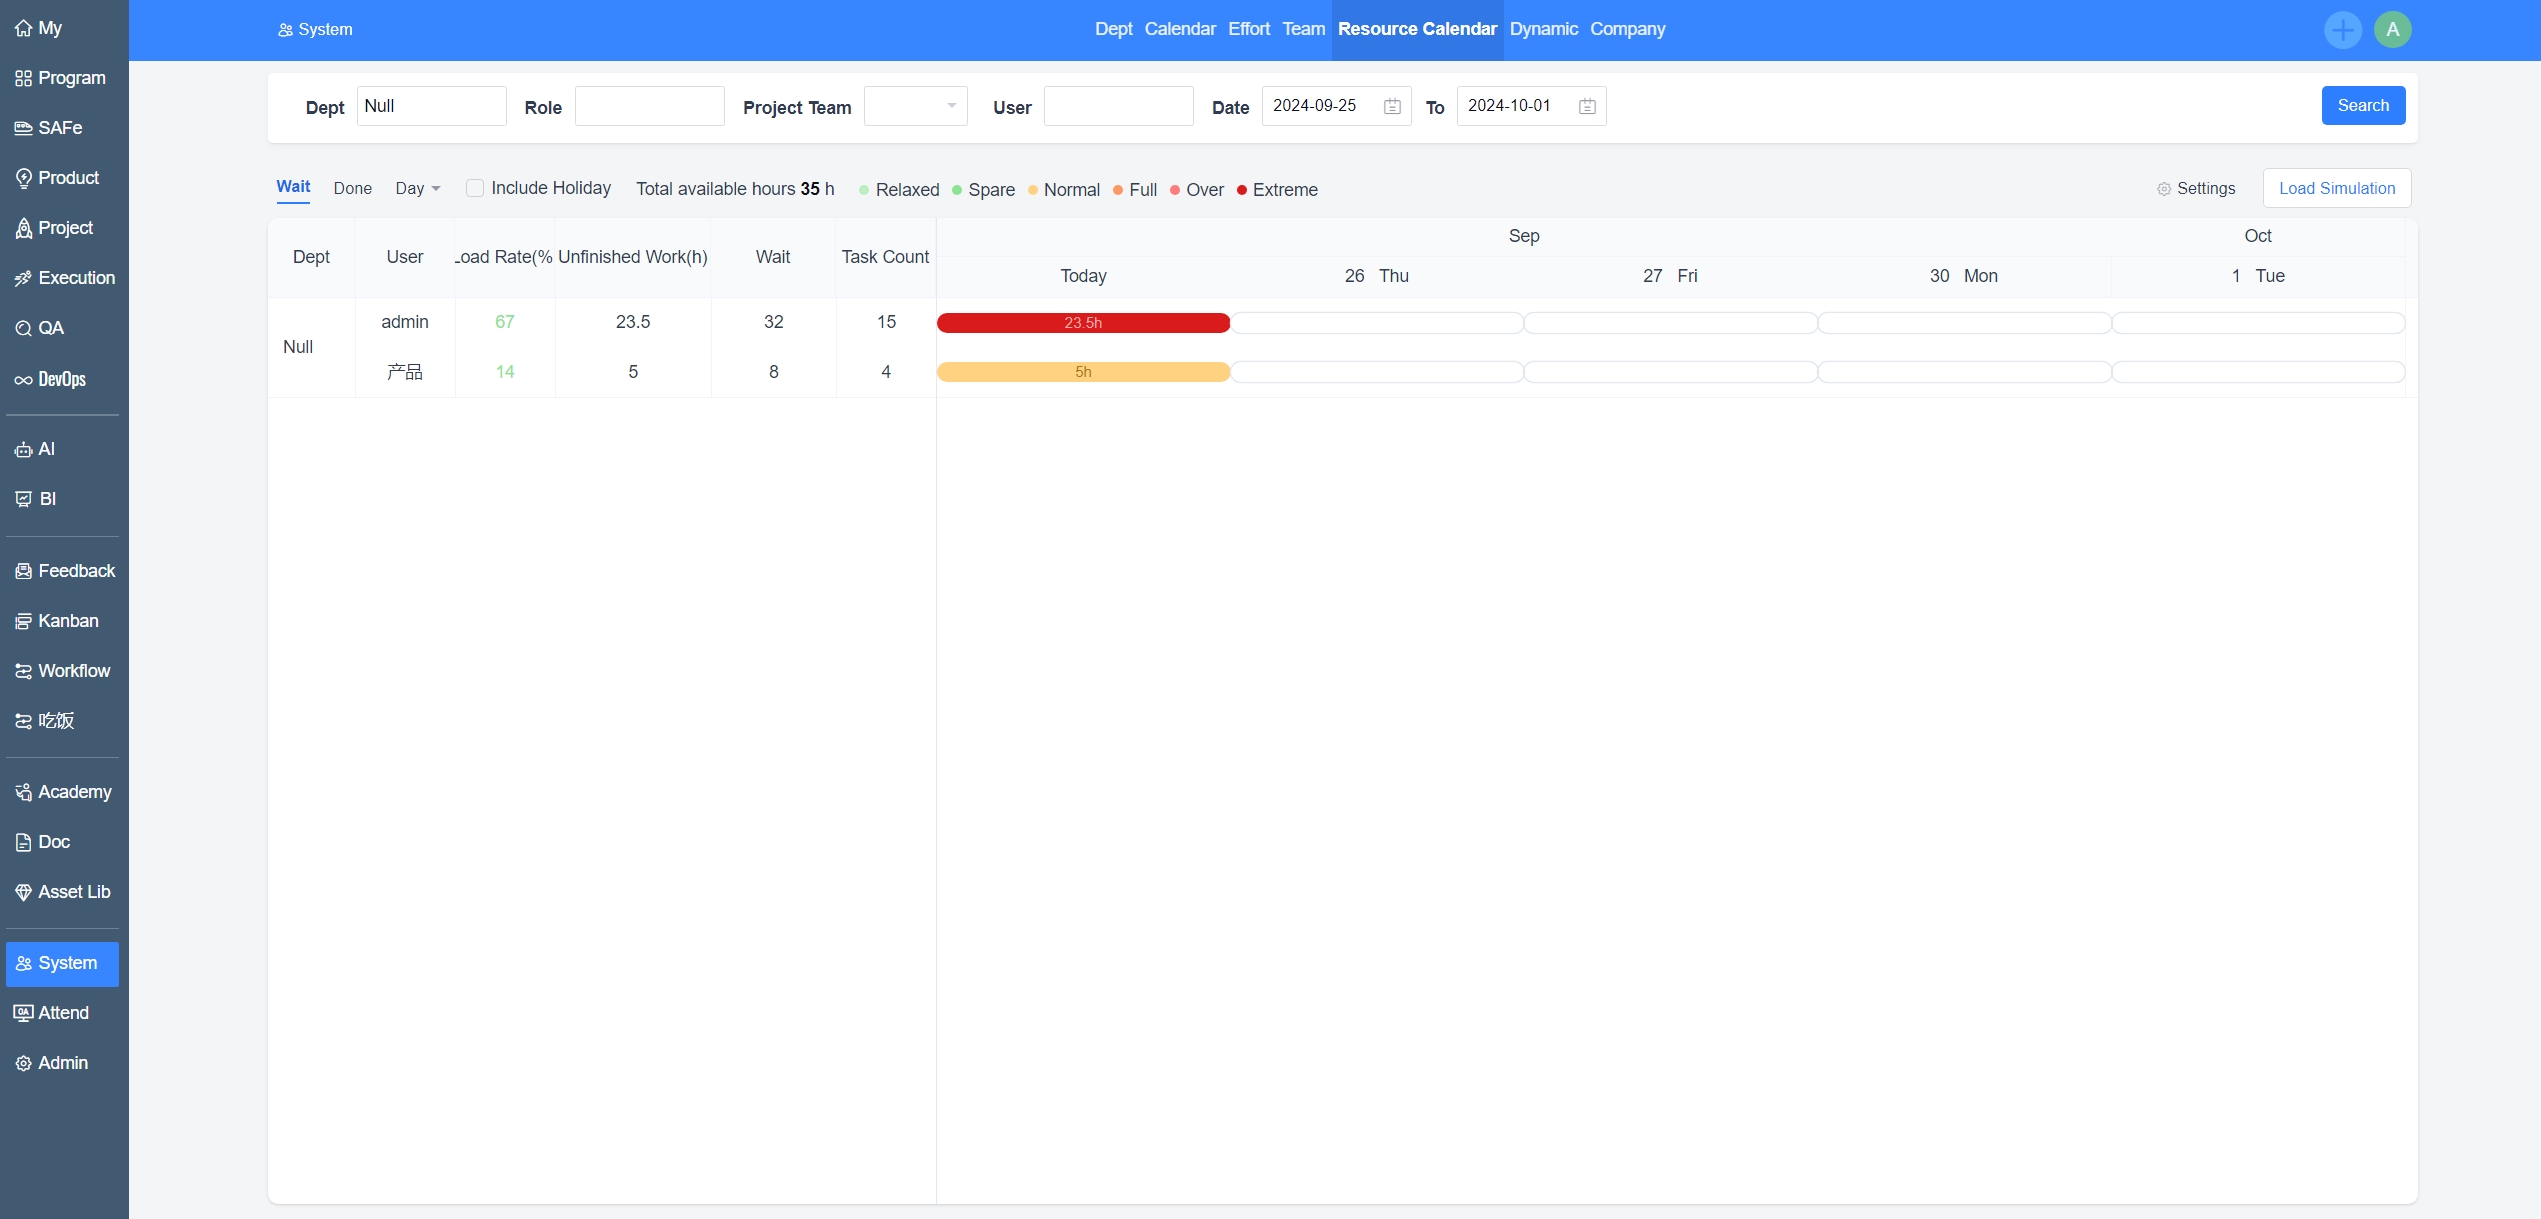This screenshot has height=1219, width=2541.
Task: Open the DevOps infinity icon
Action: tap(23, 380)
